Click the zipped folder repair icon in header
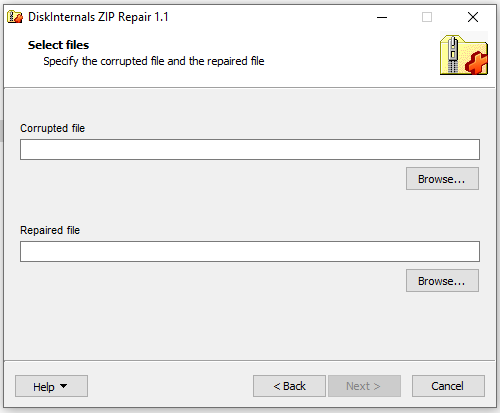500x413 pixels. [x=464, y=55]
